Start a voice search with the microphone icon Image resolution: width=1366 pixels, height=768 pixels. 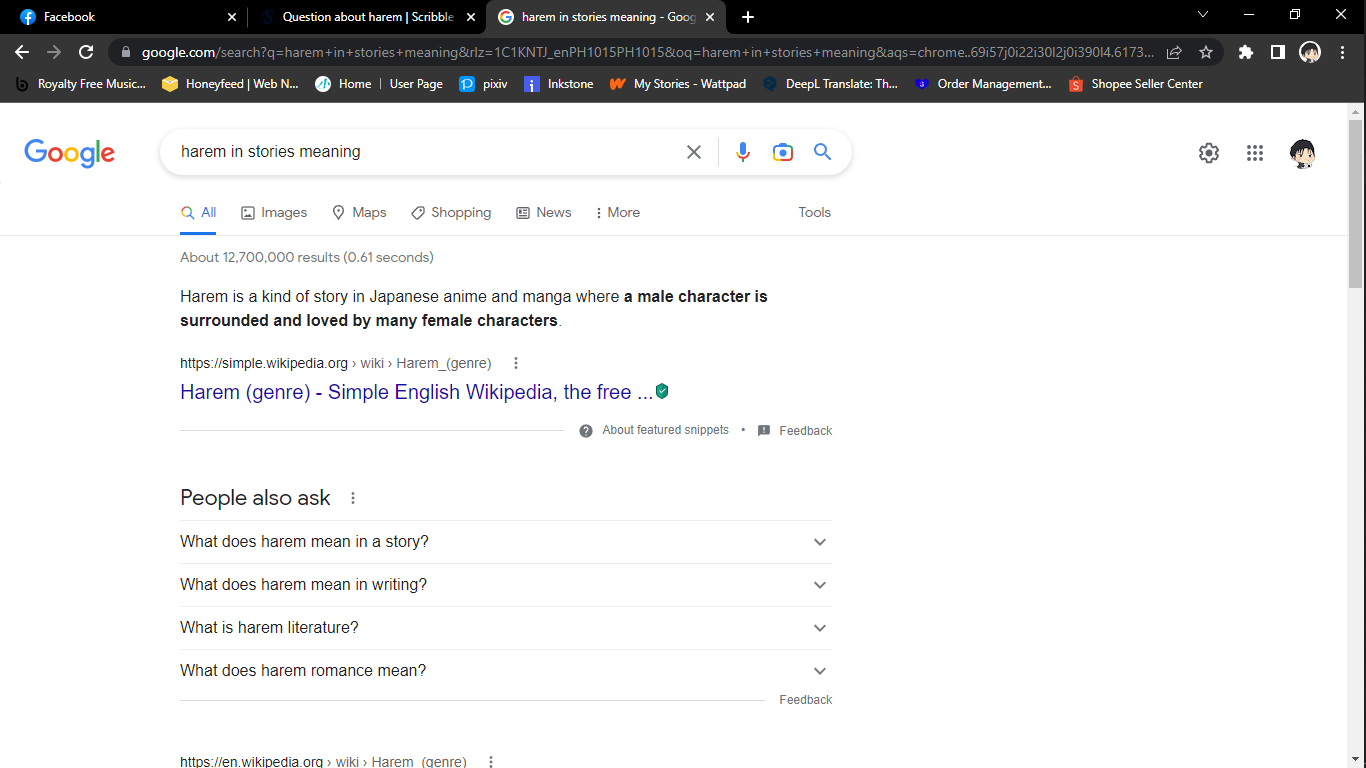pyautogui.click(x=743, y=152)
